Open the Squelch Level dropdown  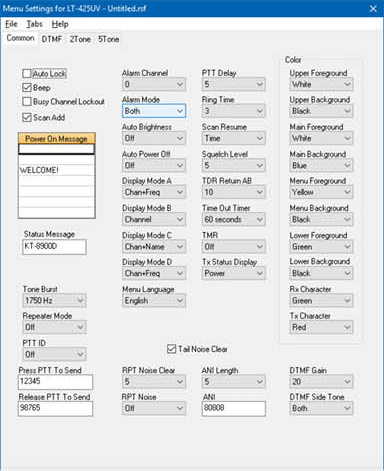pyautogui.click(x=233, y=165)
